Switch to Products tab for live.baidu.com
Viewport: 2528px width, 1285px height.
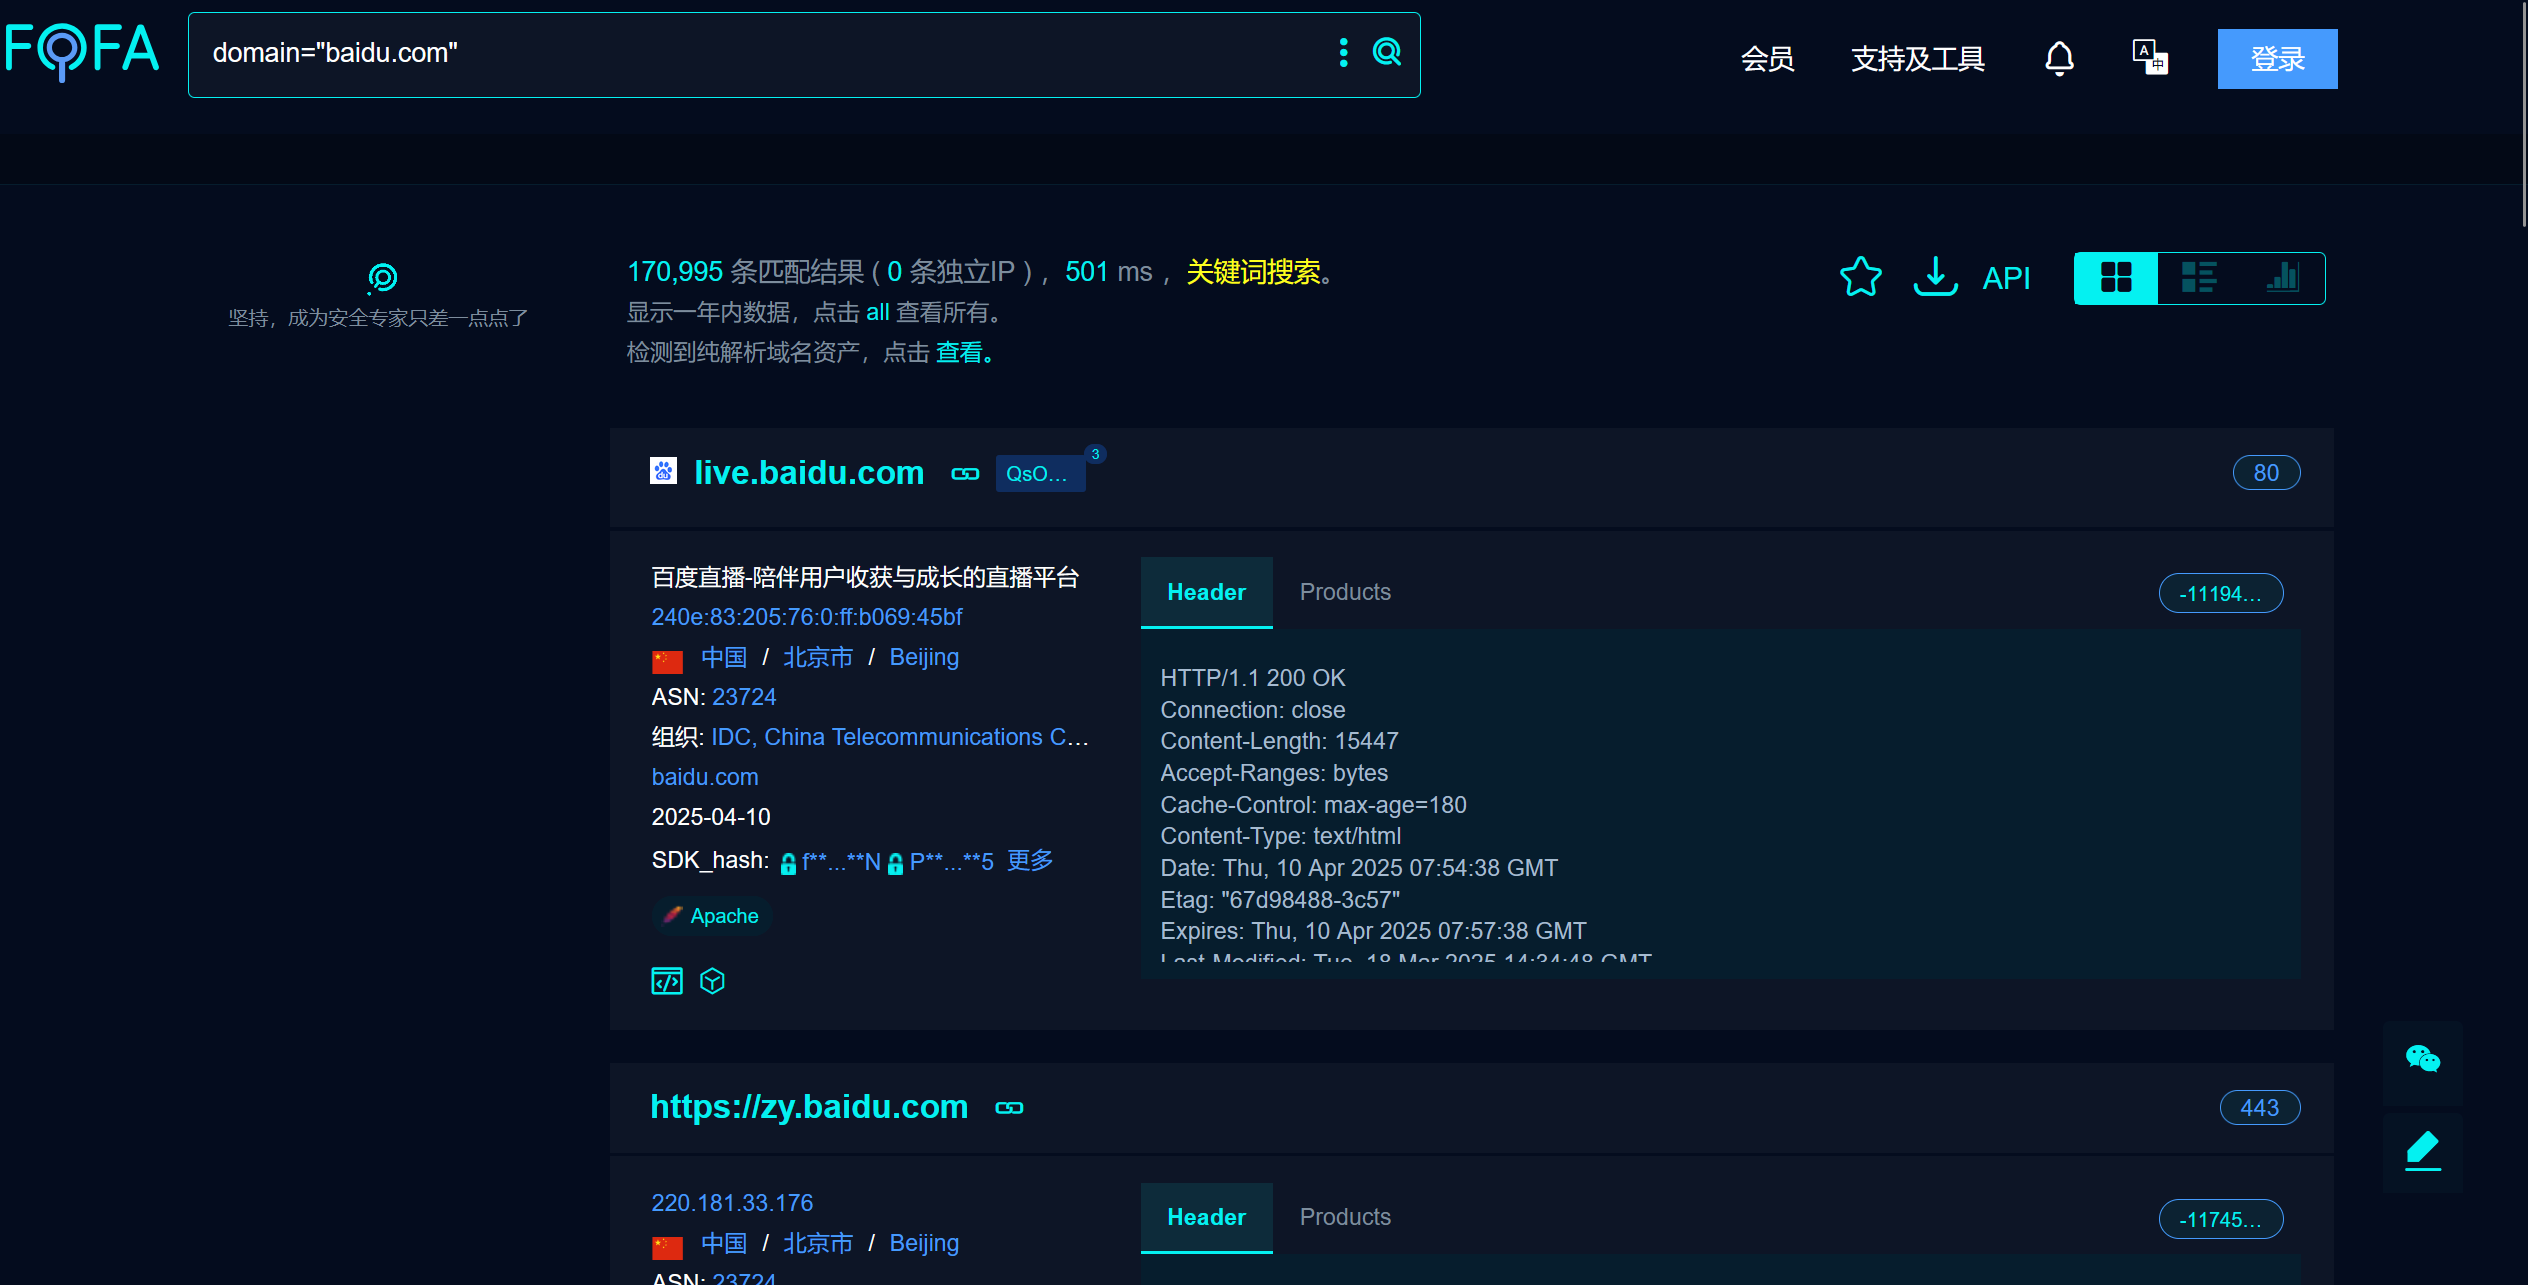coord(1344,592)
